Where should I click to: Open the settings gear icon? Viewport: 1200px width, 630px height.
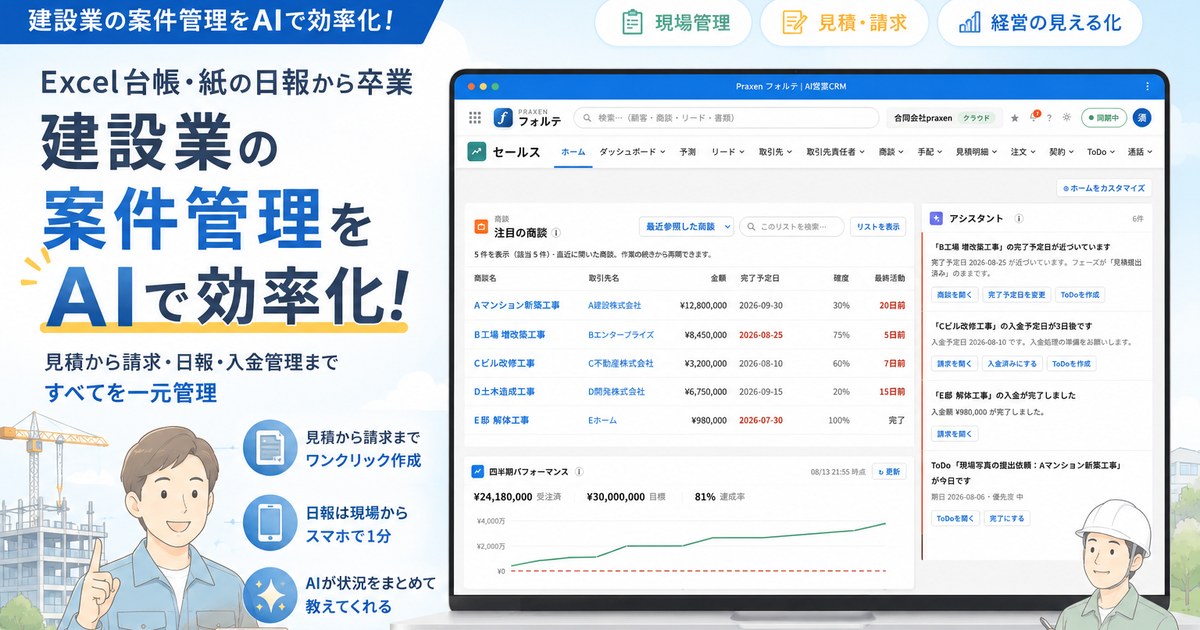coord(1067,118)
